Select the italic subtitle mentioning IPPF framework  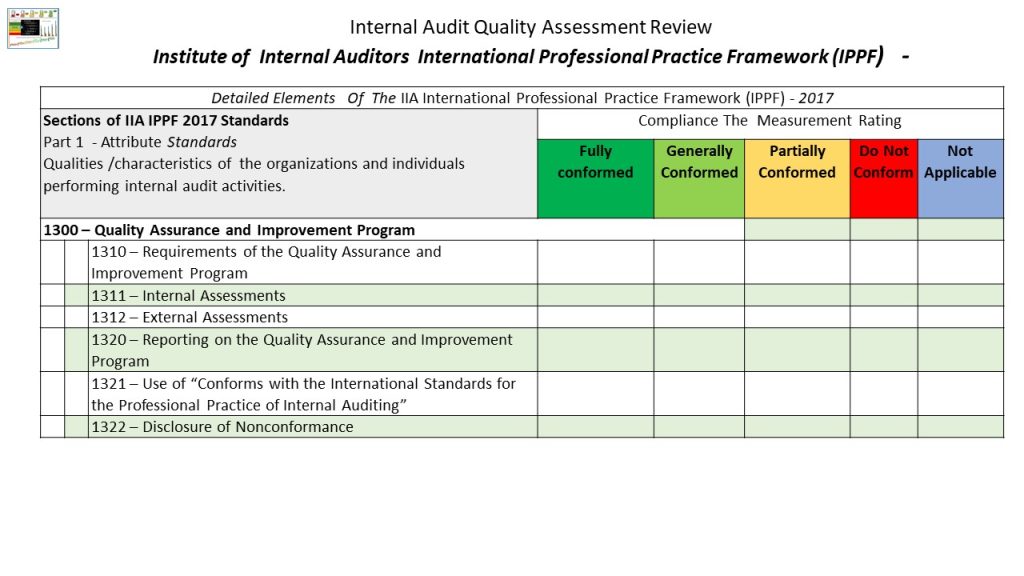point(531,56)
